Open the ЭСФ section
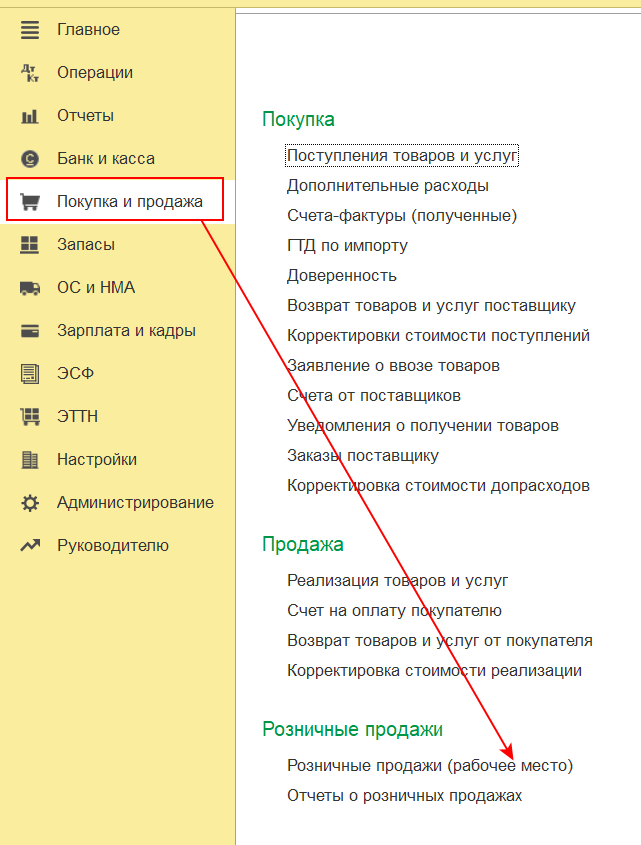The height and width of the screenshot is (845, 641). click(75, 374)
